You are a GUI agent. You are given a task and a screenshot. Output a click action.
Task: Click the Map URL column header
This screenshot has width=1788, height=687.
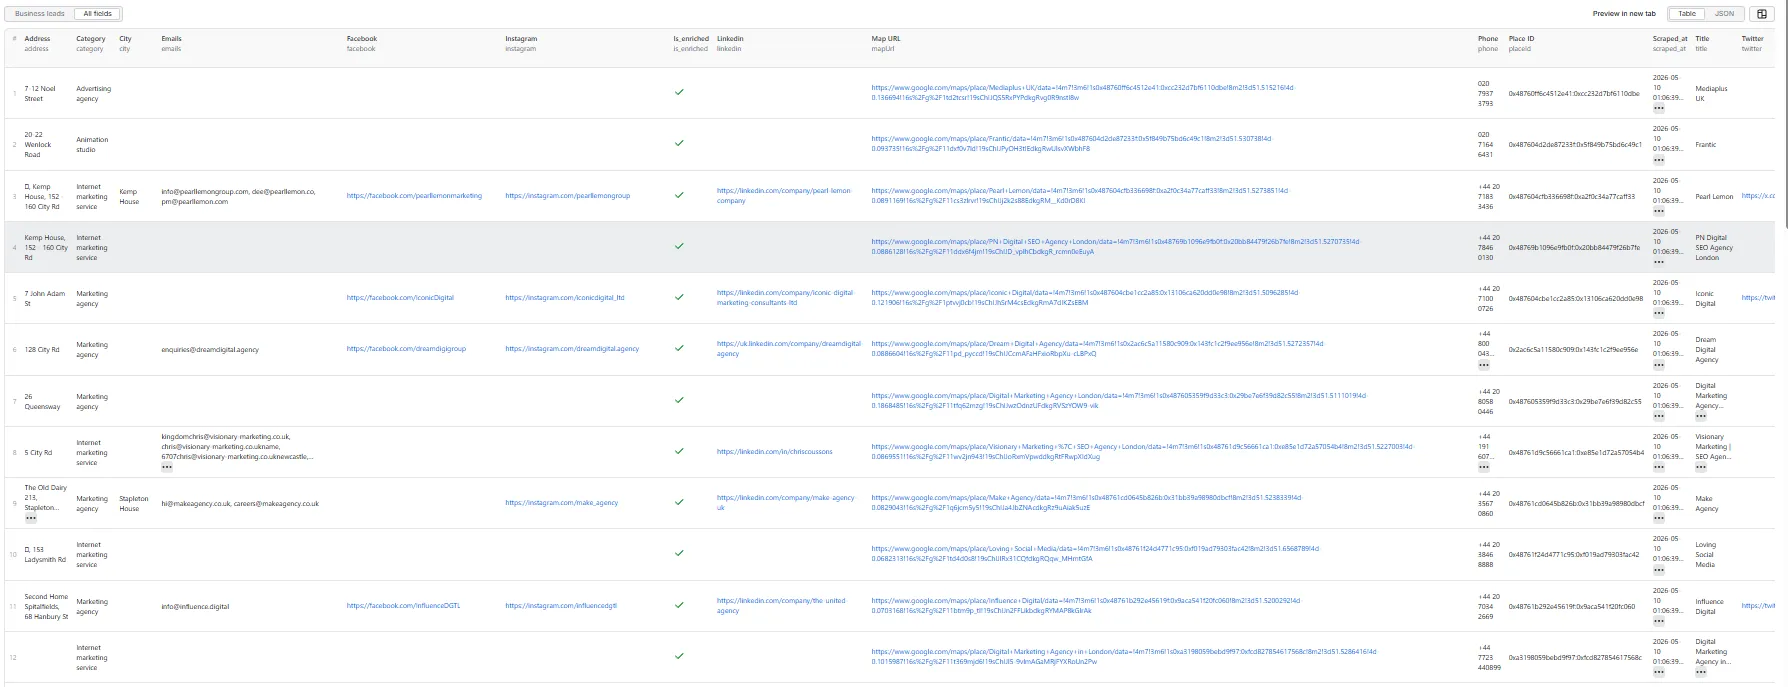(885, 43)
